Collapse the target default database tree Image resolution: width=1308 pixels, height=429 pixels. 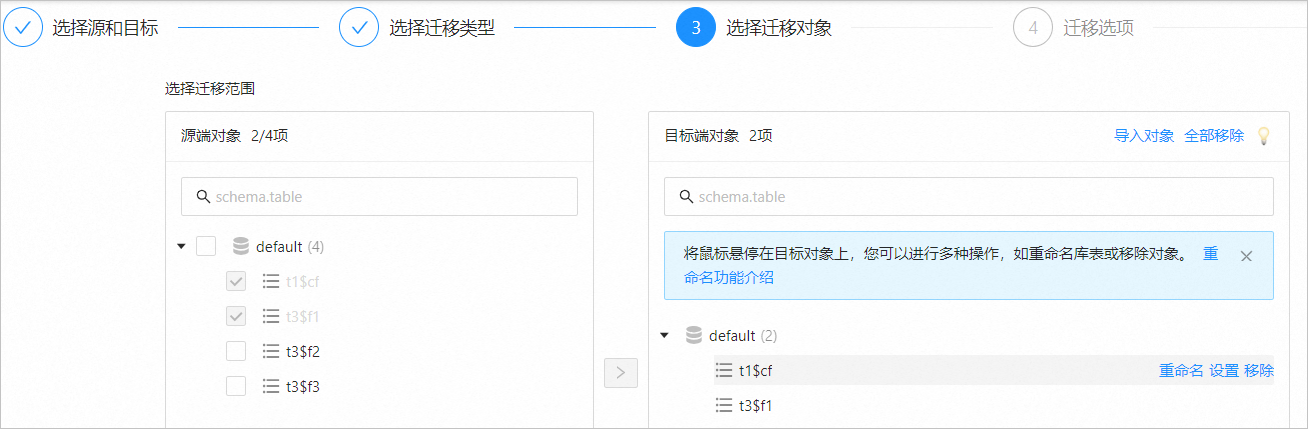click(665, 336)
